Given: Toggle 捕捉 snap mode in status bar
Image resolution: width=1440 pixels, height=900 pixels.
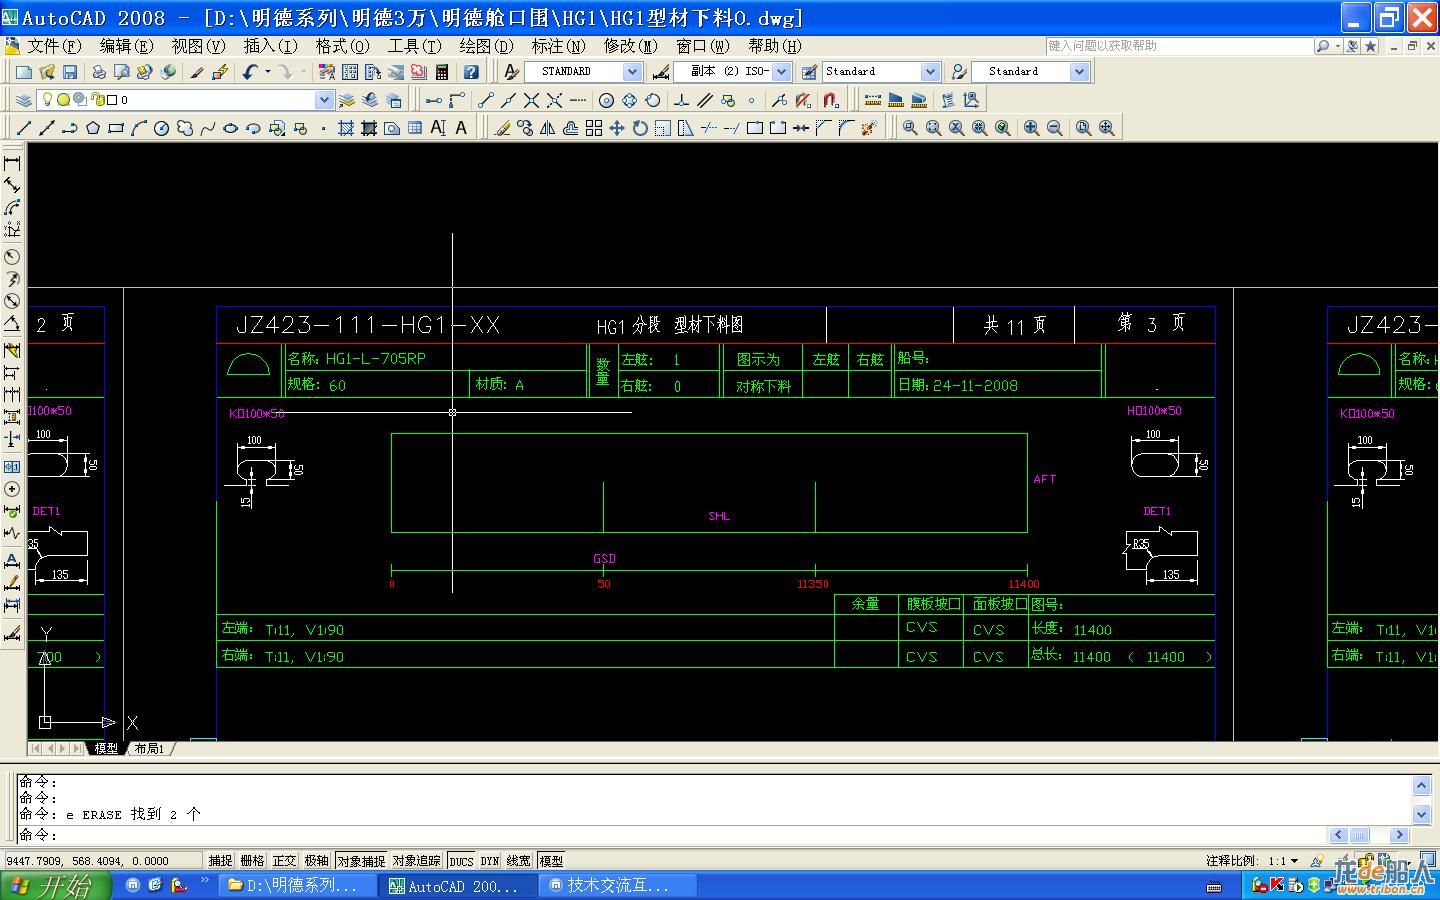Looking at the screenshot, I should point(220,861).
